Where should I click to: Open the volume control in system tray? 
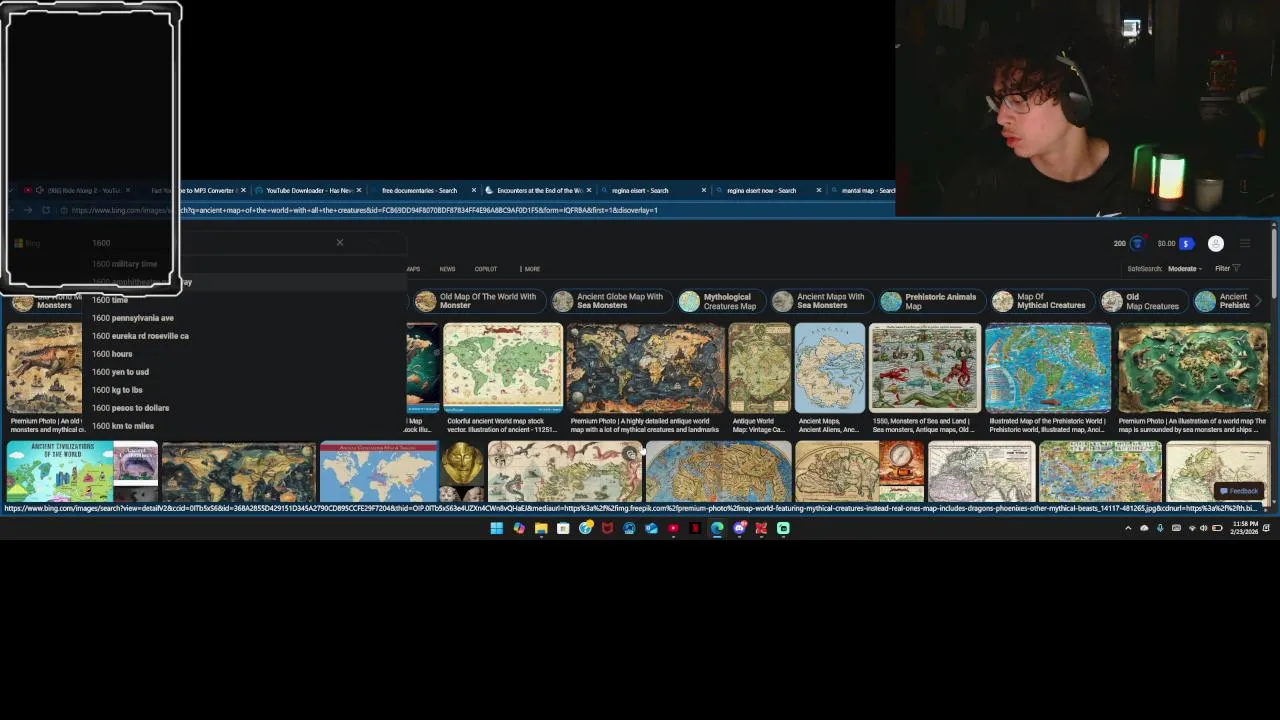pos(1206,528)
